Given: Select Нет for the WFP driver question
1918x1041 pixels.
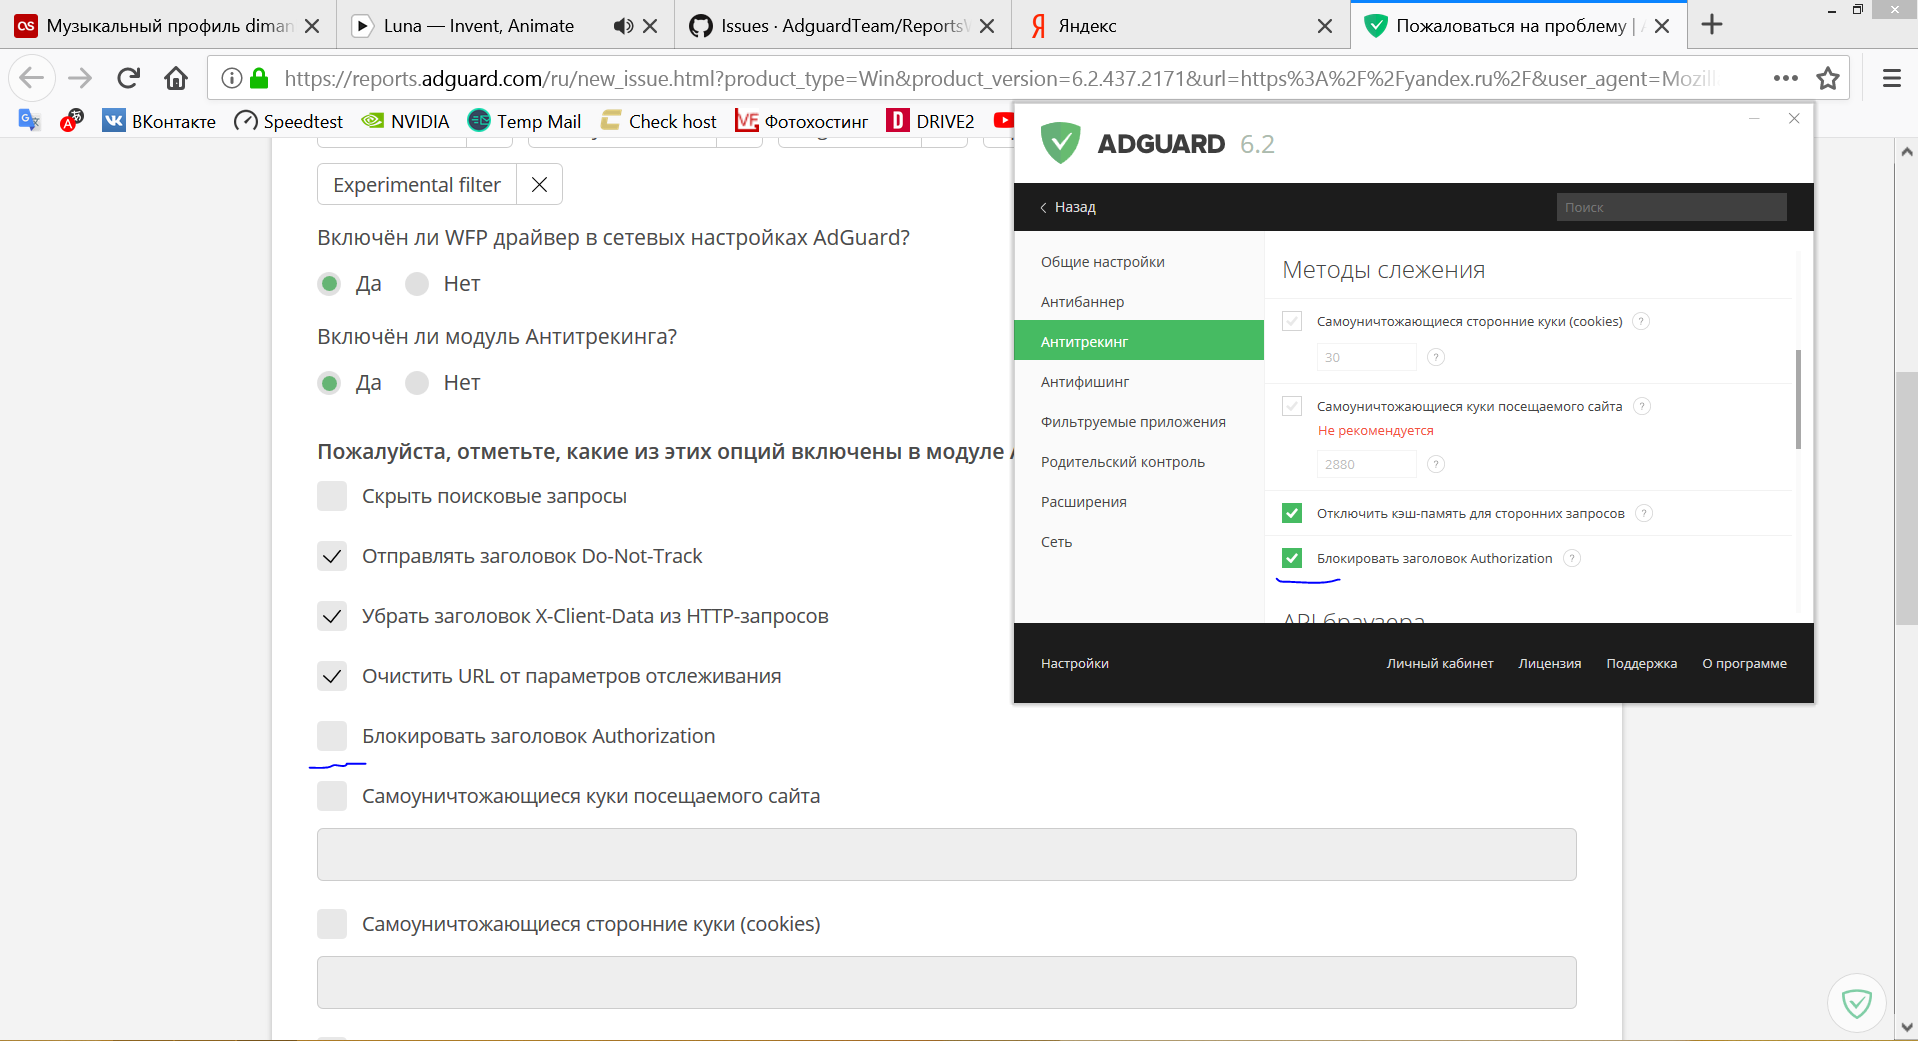Looking at the screenshot, I should (416, 284).
